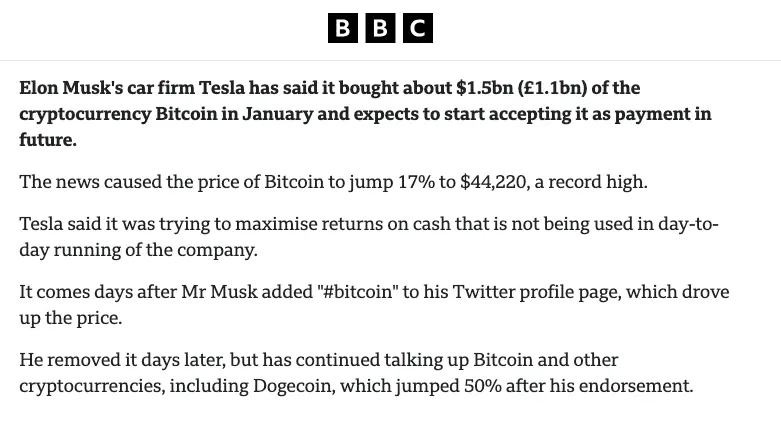Click the middle "B" block of the logo
The image size is (781, 433).
point(380,28)
